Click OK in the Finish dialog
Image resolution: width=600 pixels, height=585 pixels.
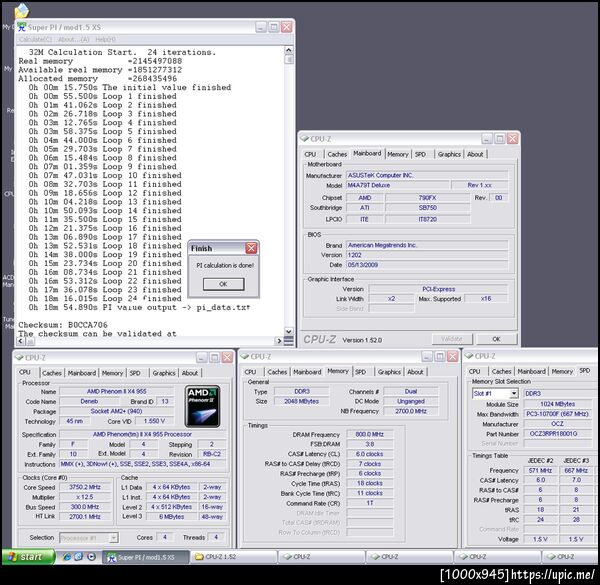[x=223, y=284]
